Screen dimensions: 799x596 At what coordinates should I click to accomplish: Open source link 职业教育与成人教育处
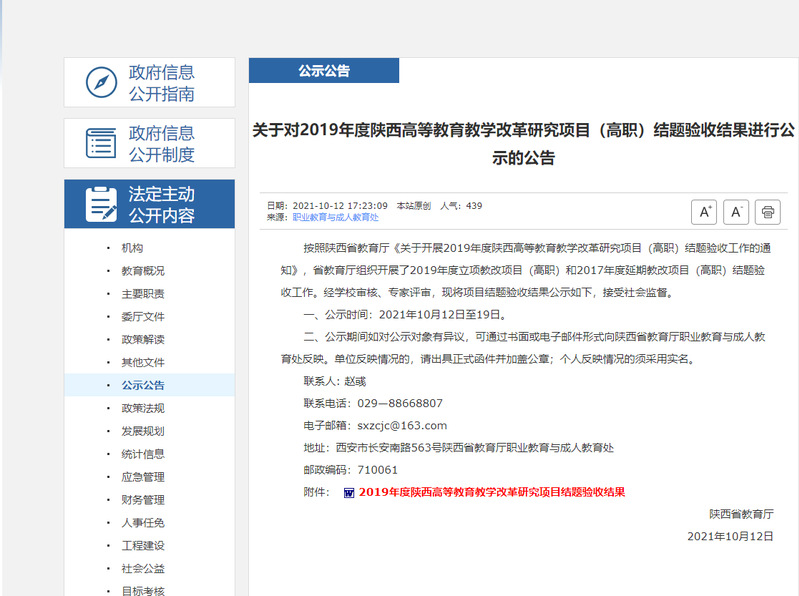pyautogui.click(x=335, y=217)
